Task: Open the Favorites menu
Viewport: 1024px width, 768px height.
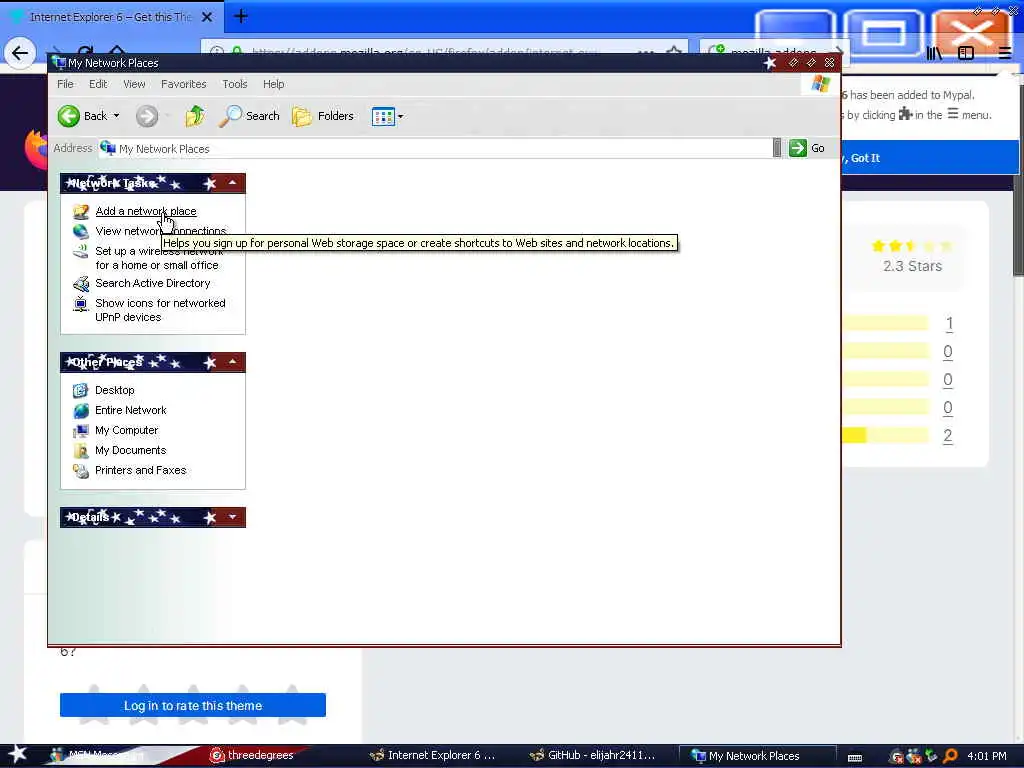Action: [x=184, y=84]
